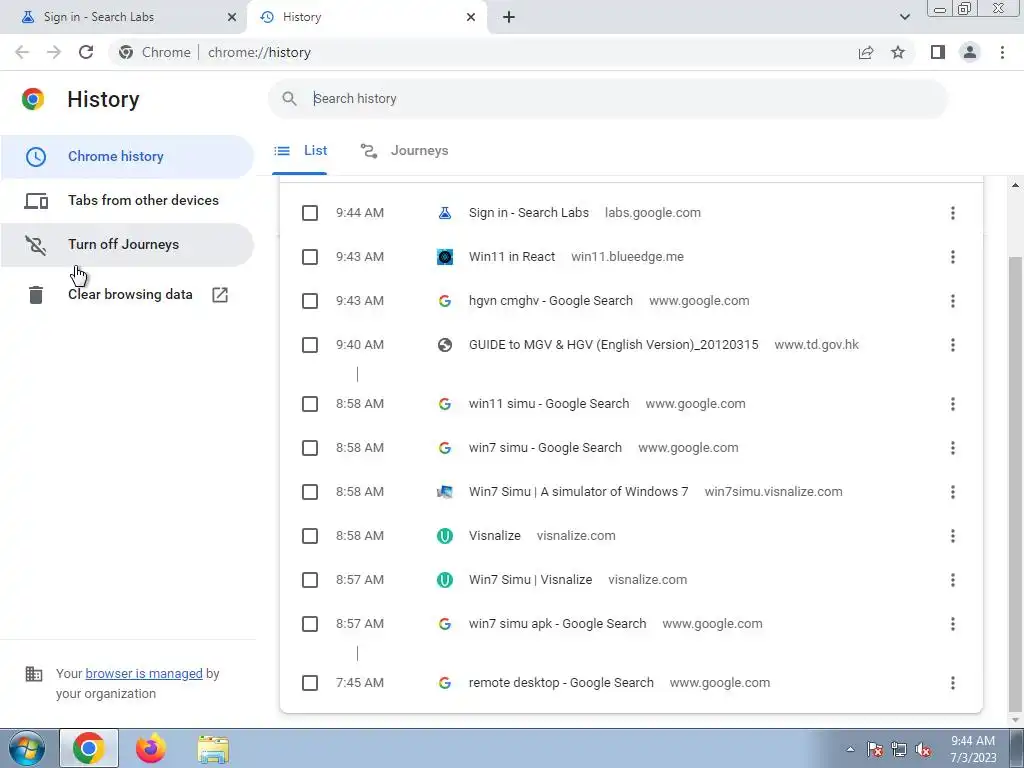Image resolution: width=1024 pixels, height=768 pixels.
Task: Click the globe favicon of GUIDE to MGV entry
Action: click(445, 345)
